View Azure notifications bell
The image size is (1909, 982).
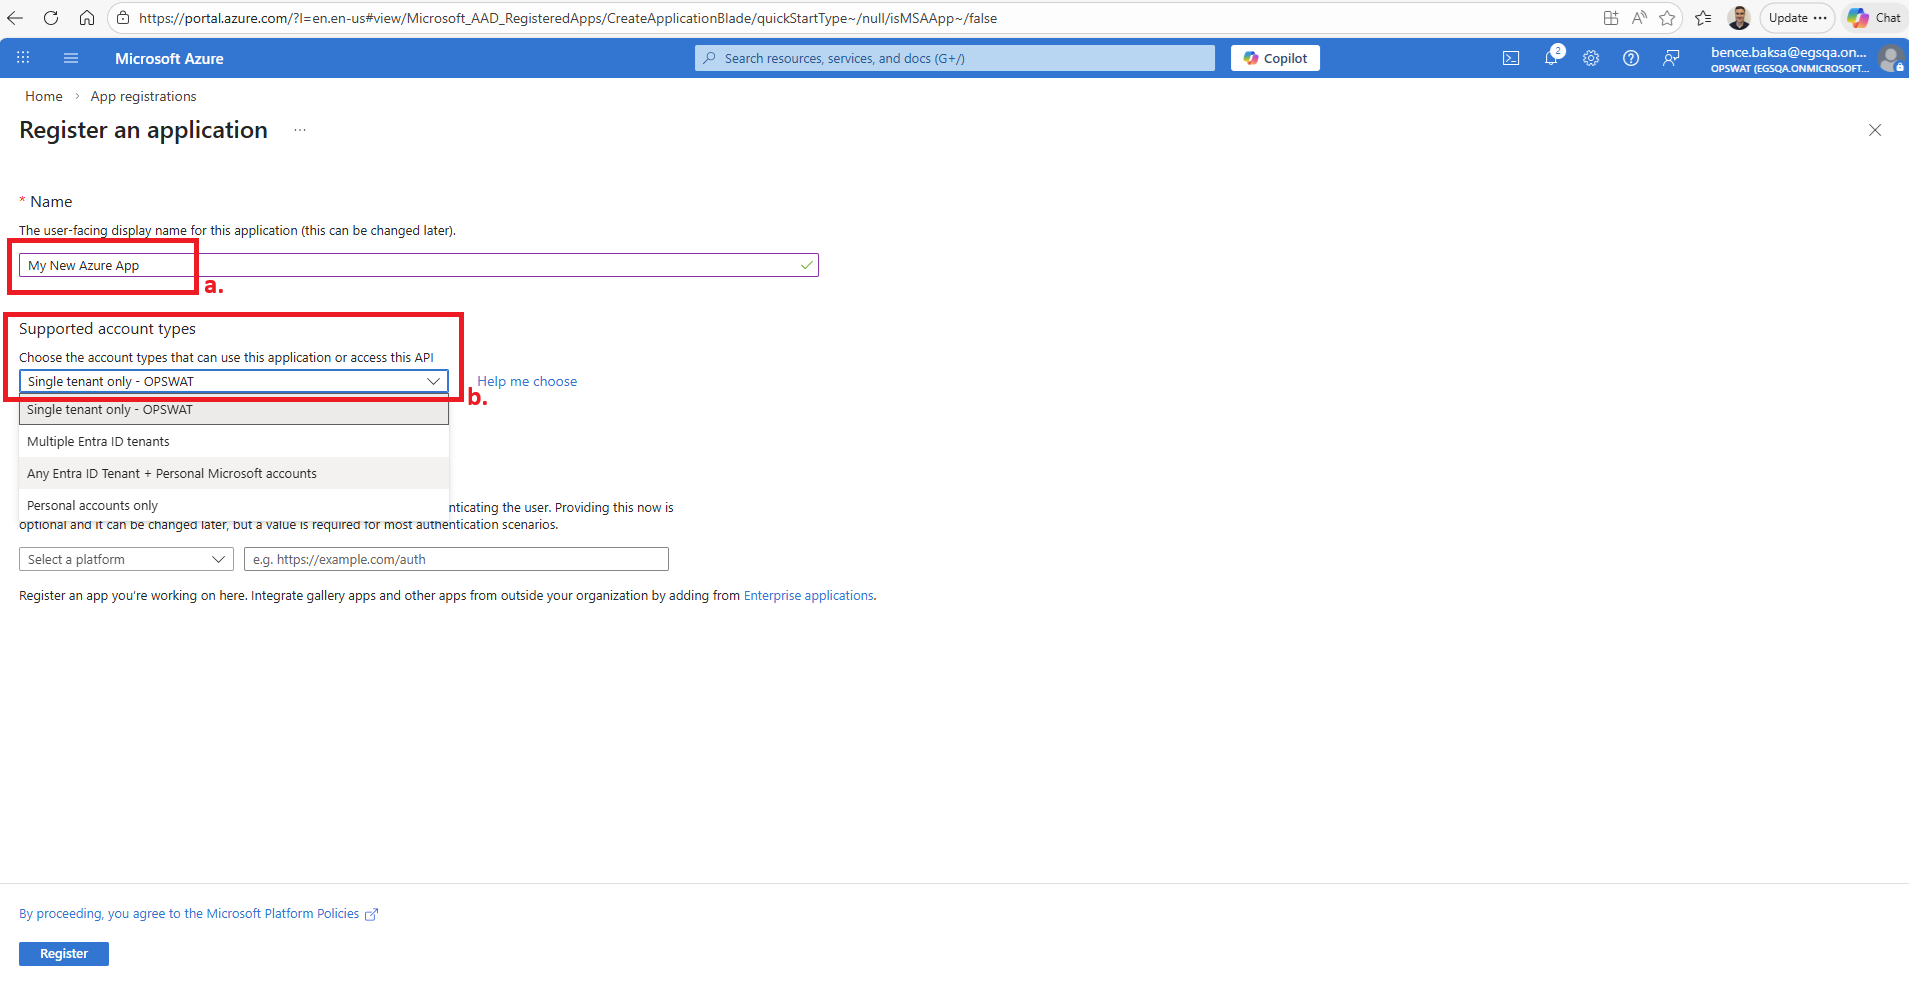[1551, 58]
